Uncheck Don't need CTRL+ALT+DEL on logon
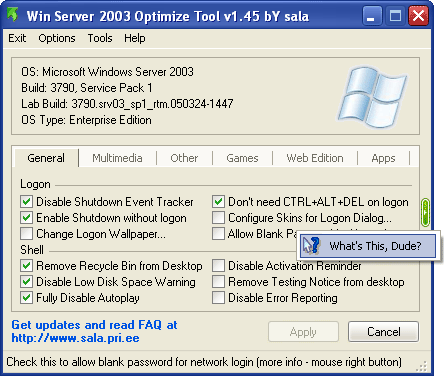This screenshot has height=376, width=444. pyautogui.click(x=218, y=202)
